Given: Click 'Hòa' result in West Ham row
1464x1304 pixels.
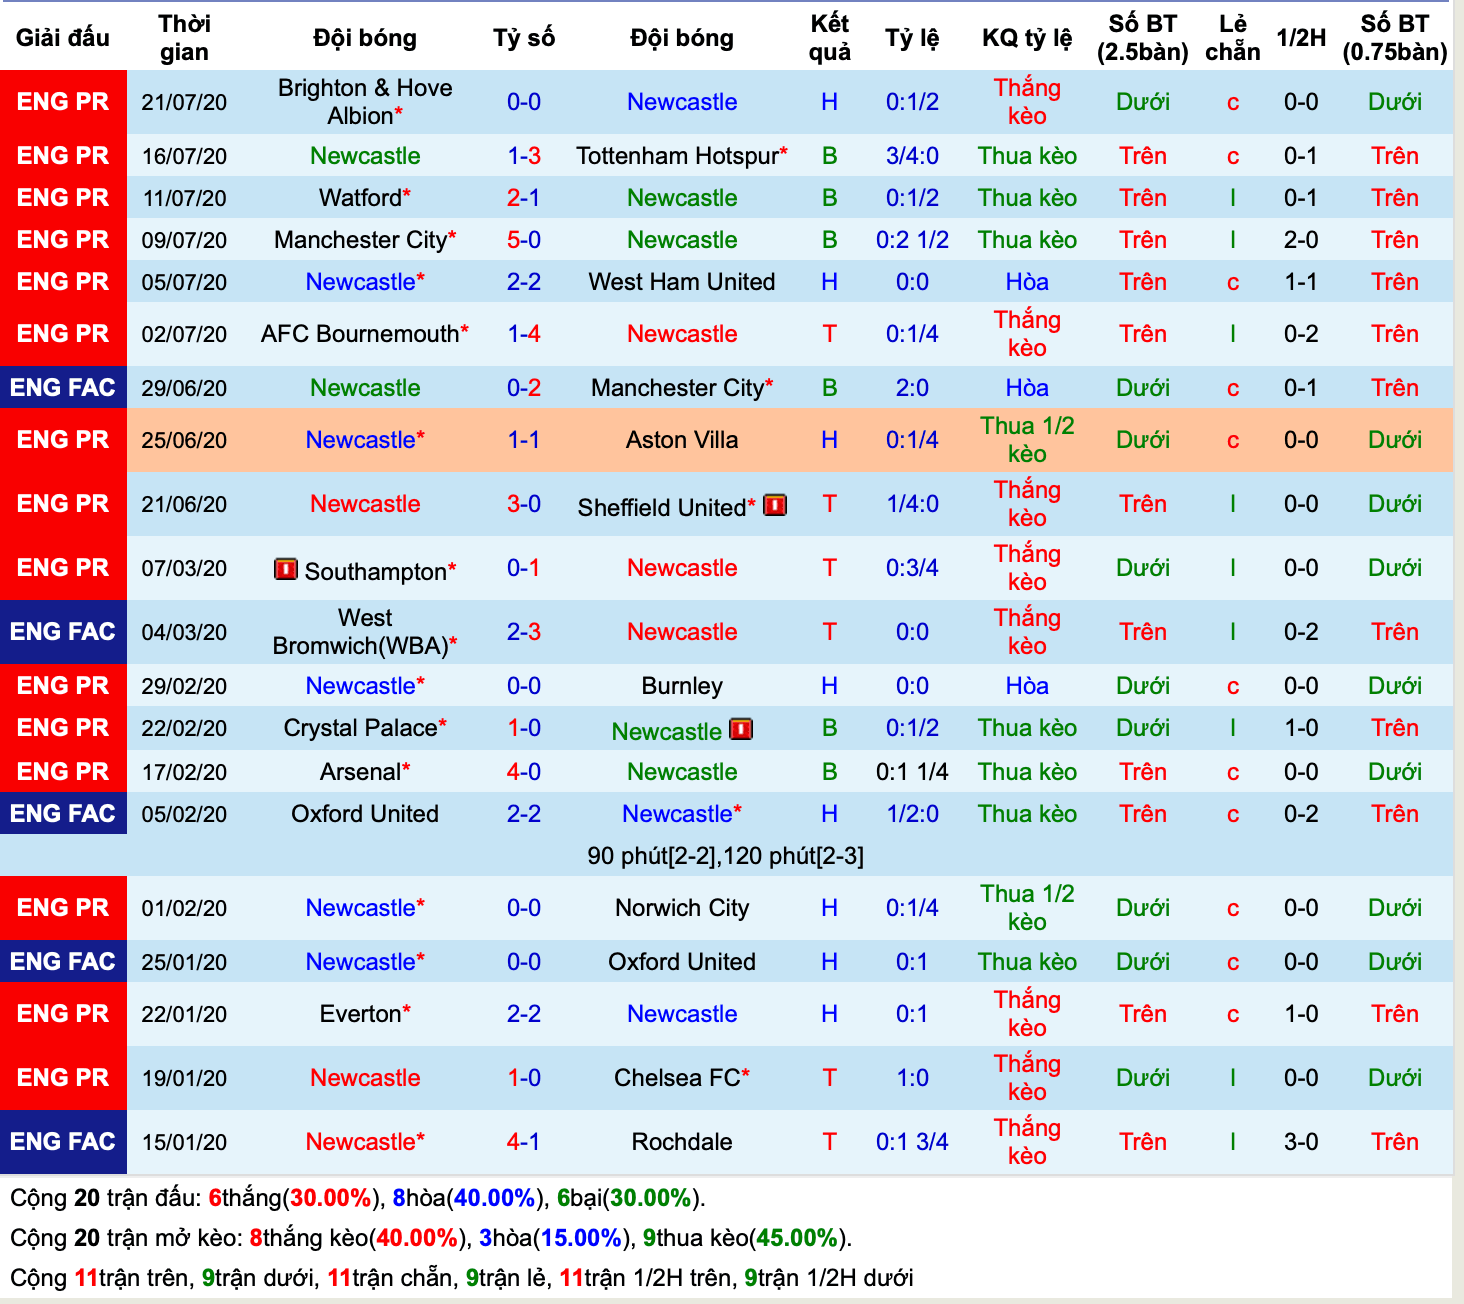Looking at the screenshot, I should [1027, 282].
